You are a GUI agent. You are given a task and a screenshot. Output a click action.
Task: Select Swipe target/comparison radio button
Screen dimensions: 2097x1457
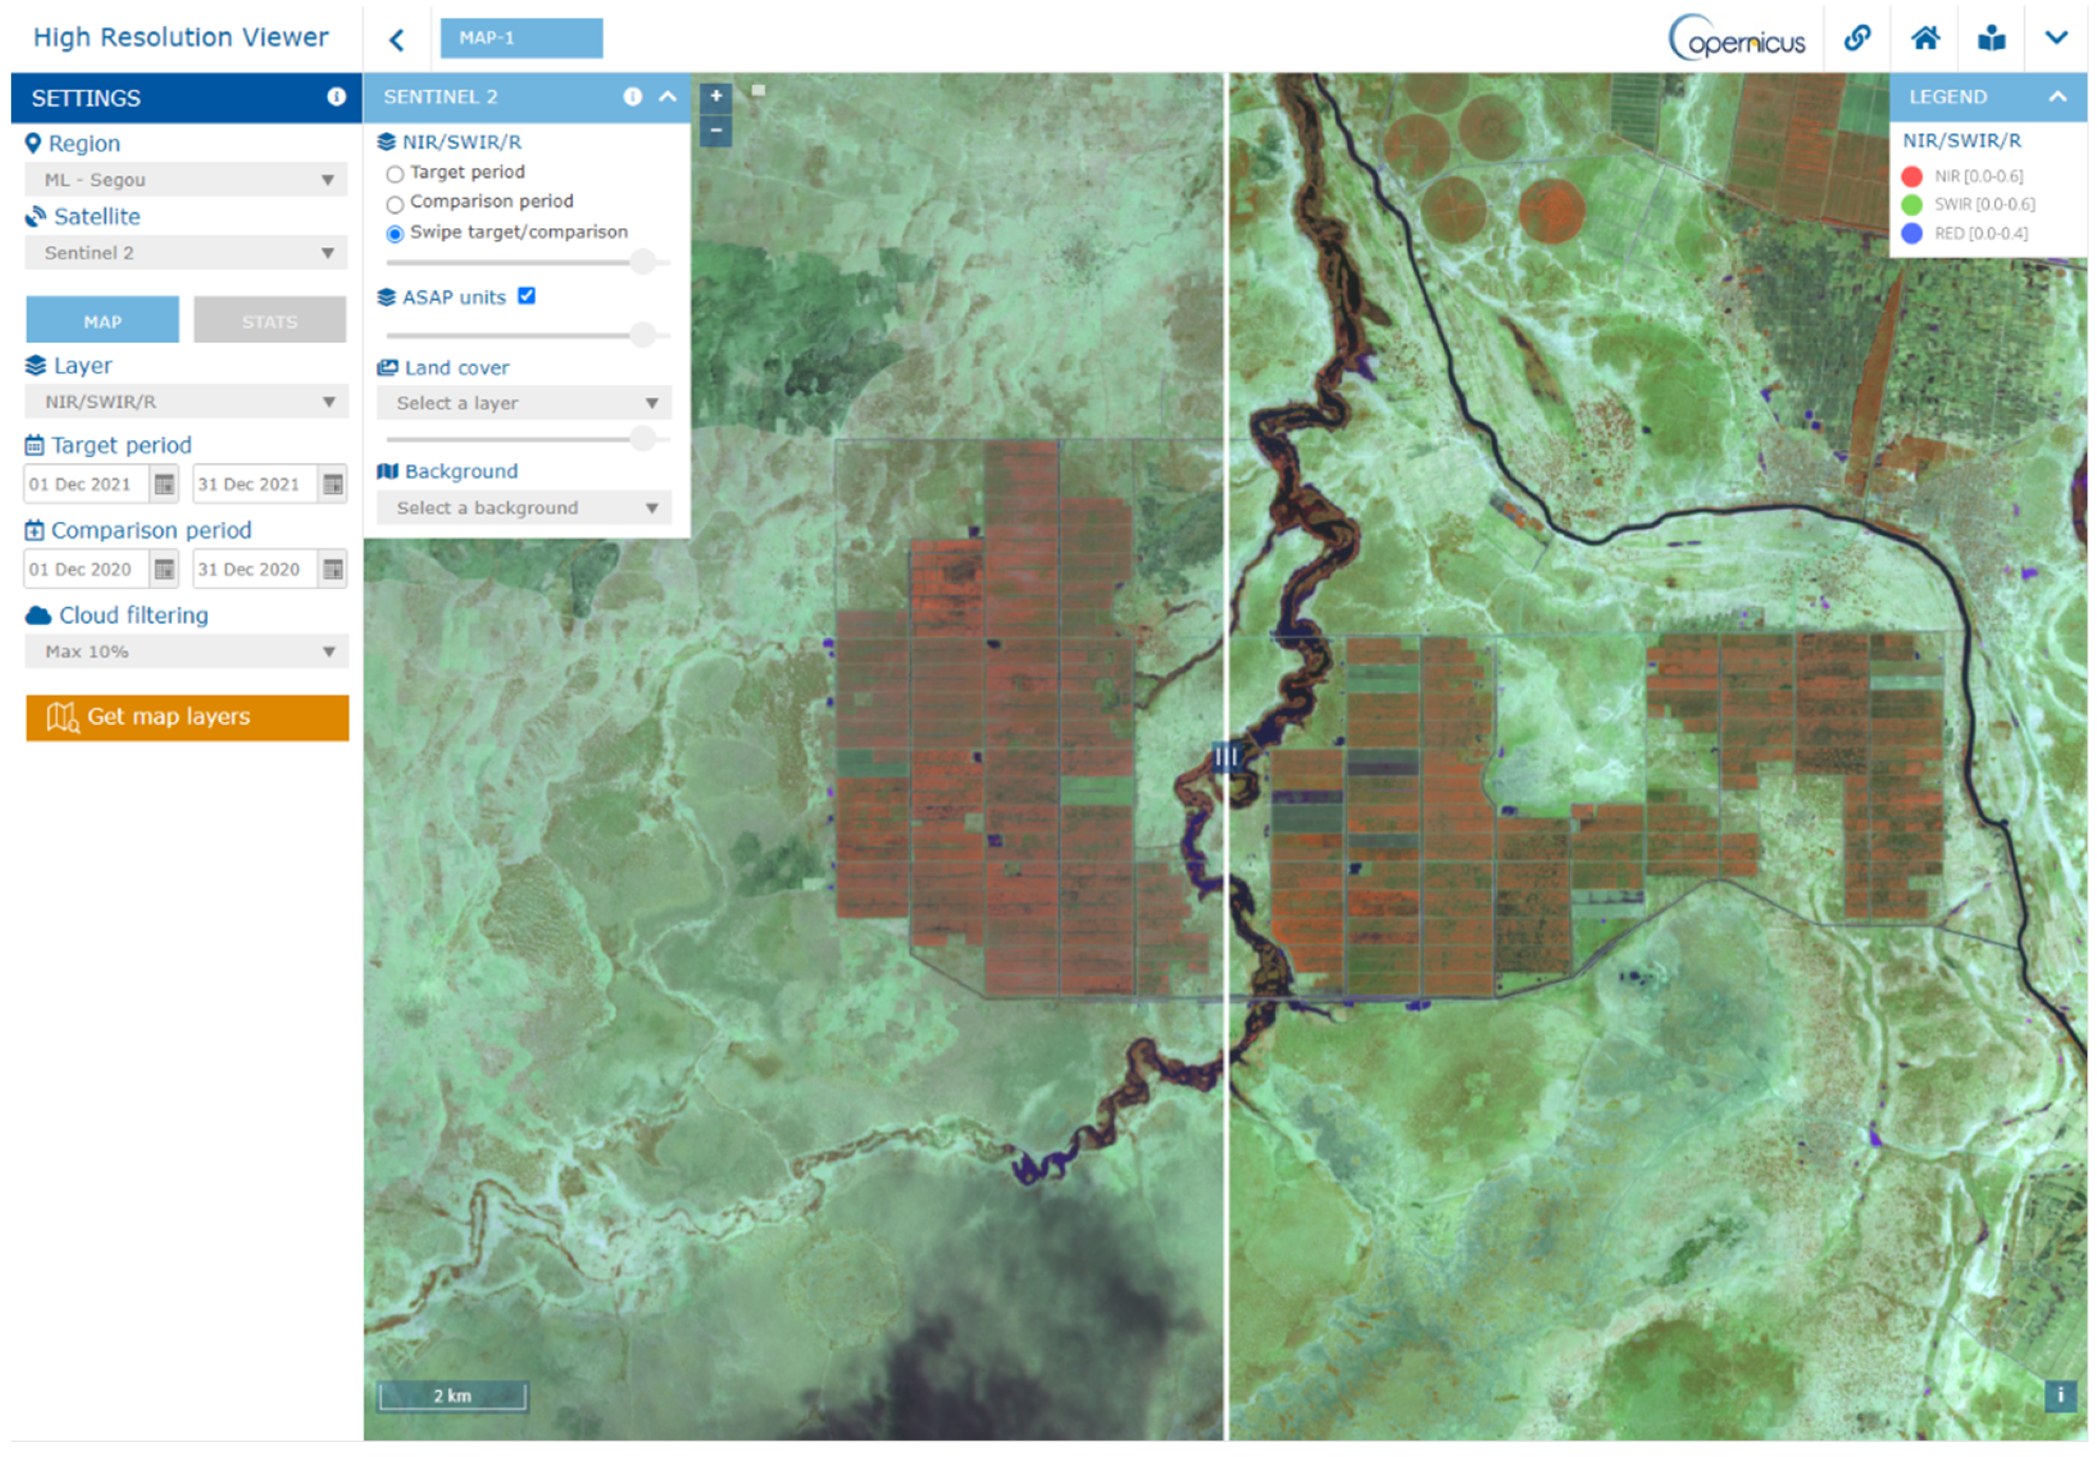click(x=395, y=234)
